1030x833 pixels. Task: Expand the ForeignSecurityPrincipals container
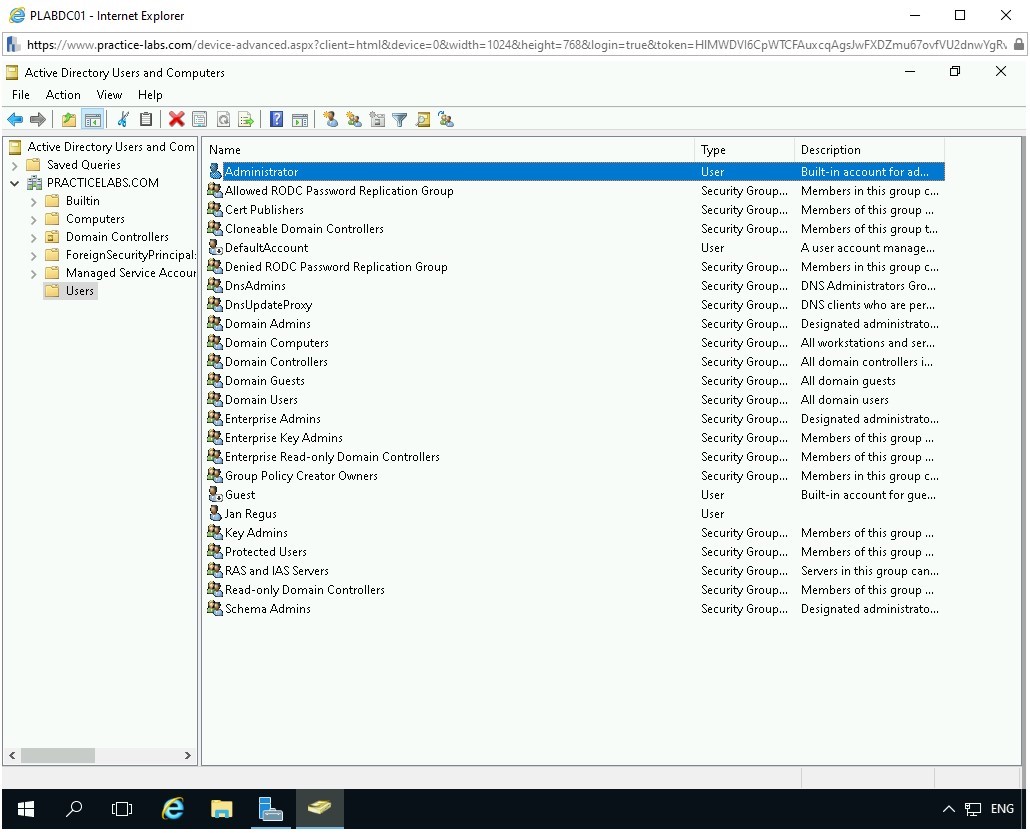(x=34, y=256)
